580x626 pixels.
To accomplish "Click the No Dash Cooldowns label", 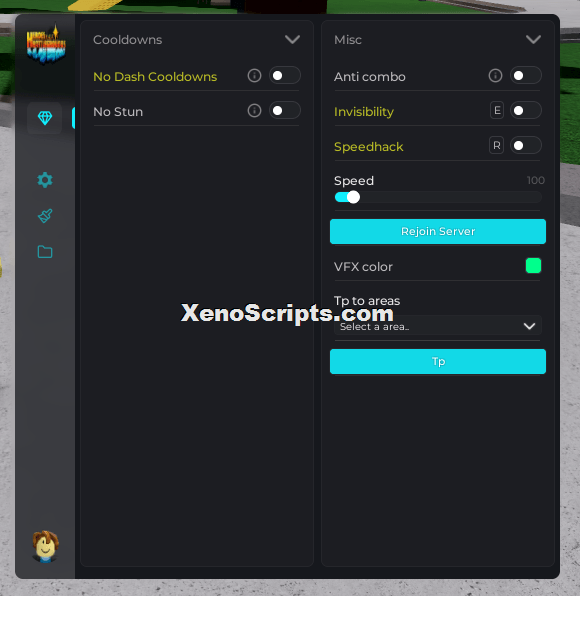I will [155, 77].
